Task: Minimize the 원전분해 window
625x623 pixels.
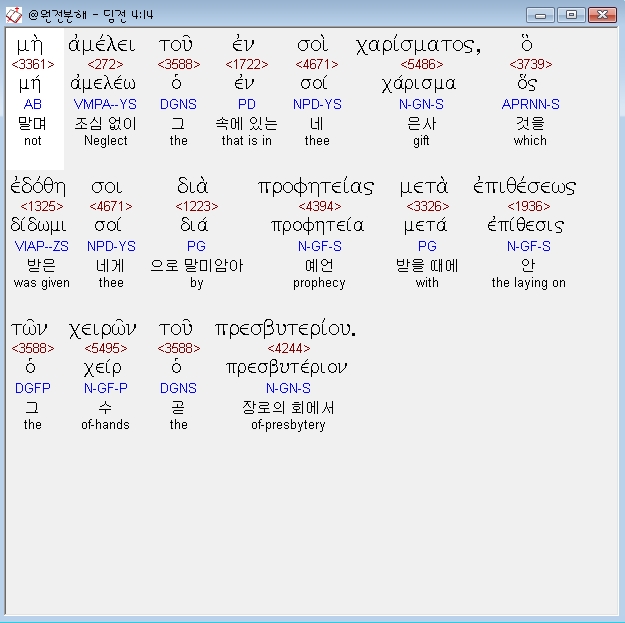Action: click(540, 15)
